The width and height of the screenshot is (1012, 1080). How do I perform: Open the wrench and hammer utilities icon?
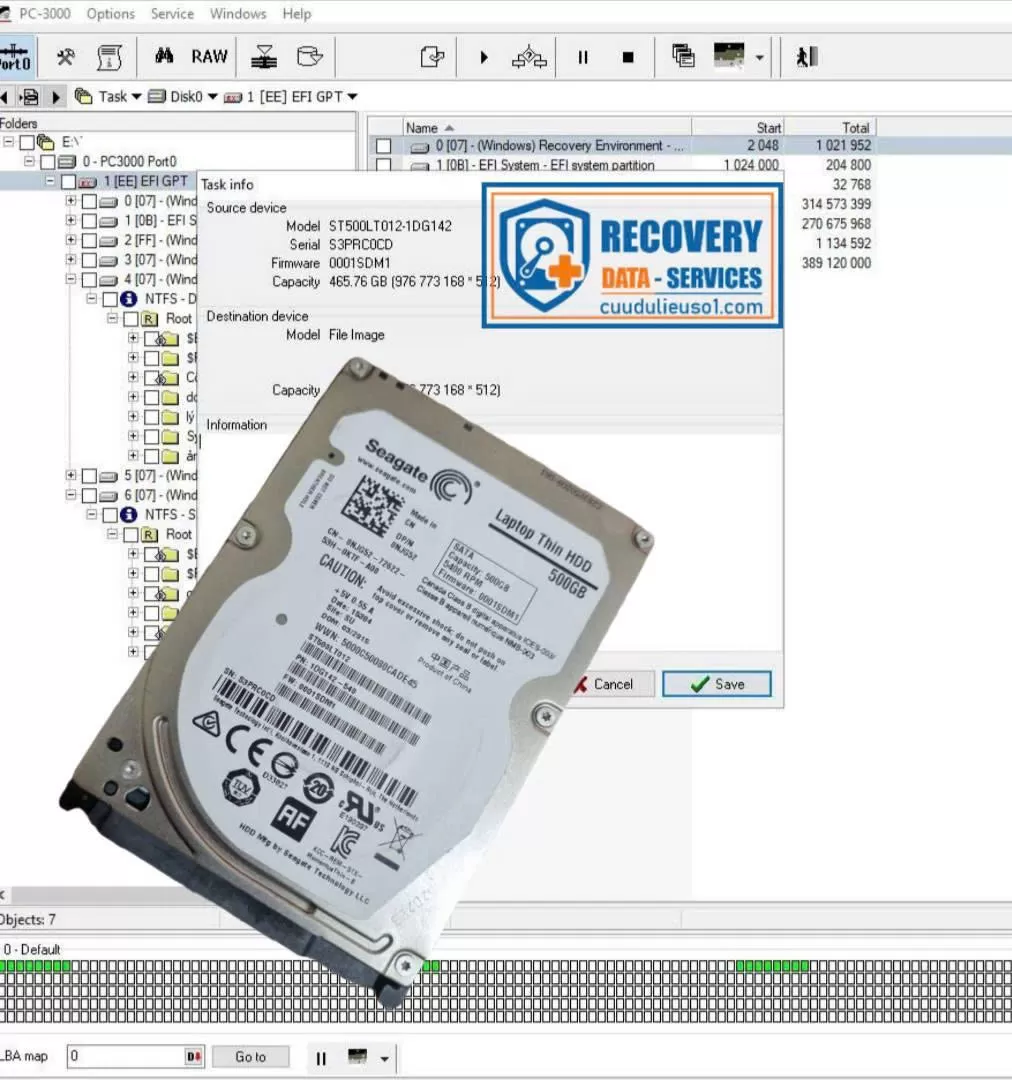[66, 57]
